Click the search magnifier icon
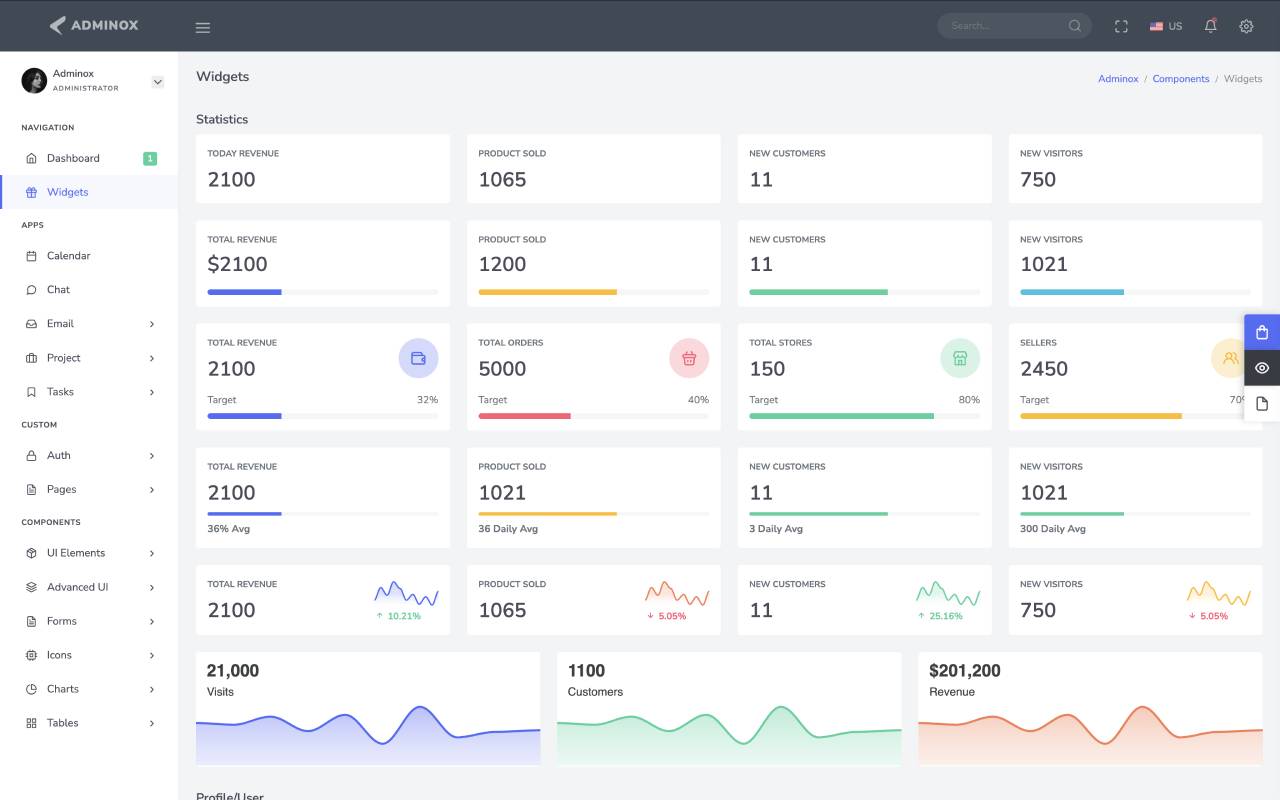 coord(1075,26)
